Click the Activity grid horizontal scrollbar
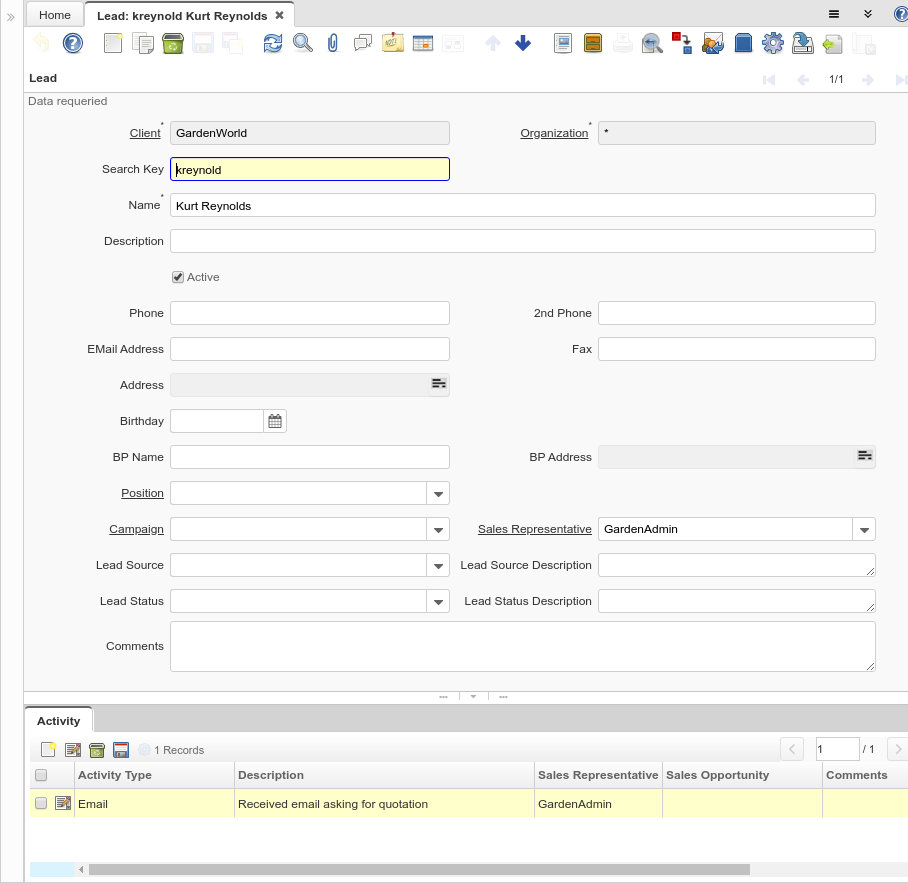Image resolution: width=908 pixels, height=883 pixels. pyautogui.click(x=418, y=869)
